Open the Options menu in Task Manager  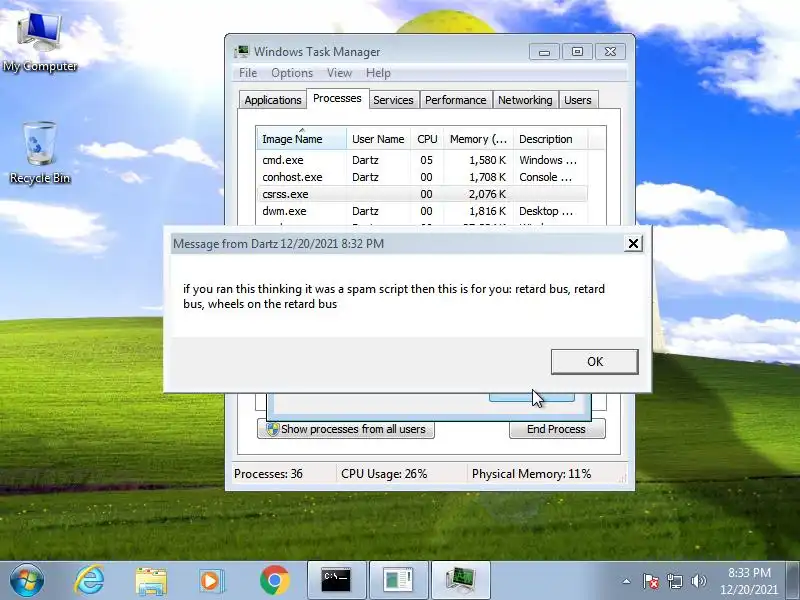[292, 73]
